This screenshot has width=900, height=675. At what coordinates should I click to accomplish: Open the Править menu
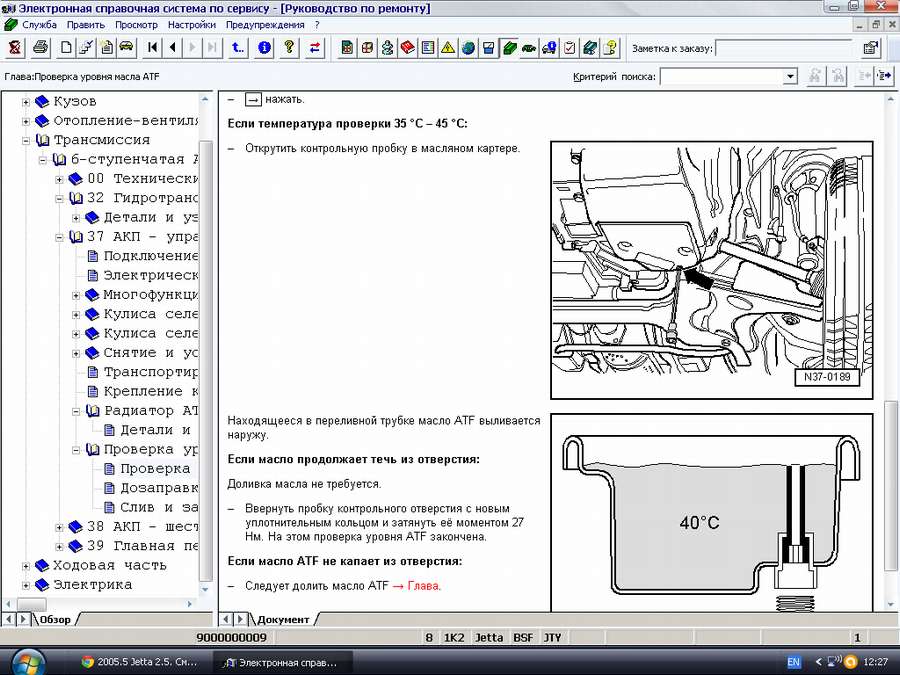point(86,25)
